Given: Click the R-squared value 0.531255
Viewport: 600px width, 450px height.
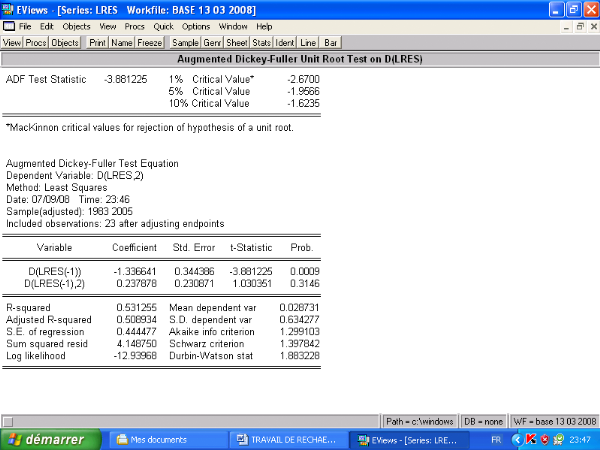Looking at the screenshot, I should pos(137,308).
